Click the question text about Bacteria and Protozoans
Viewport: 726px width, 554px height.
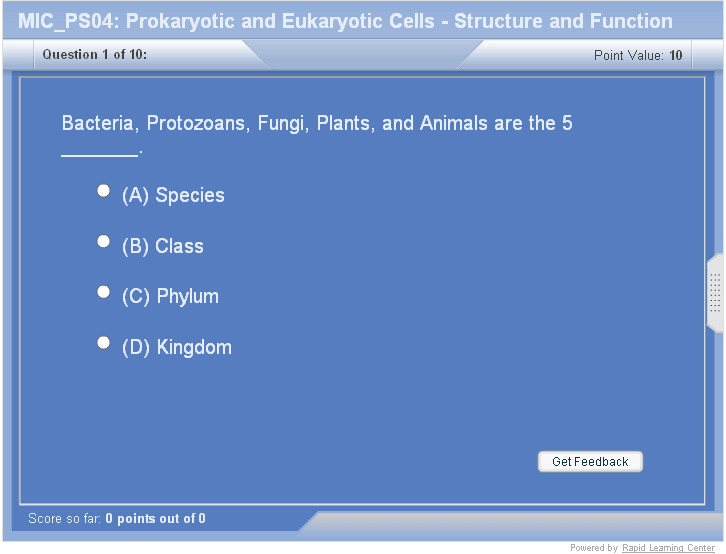317,124
